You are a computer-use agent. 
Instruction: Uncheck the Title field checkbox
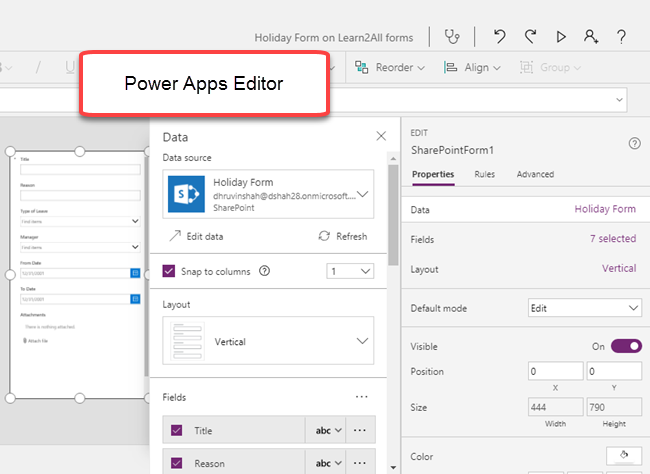[177, 431]
